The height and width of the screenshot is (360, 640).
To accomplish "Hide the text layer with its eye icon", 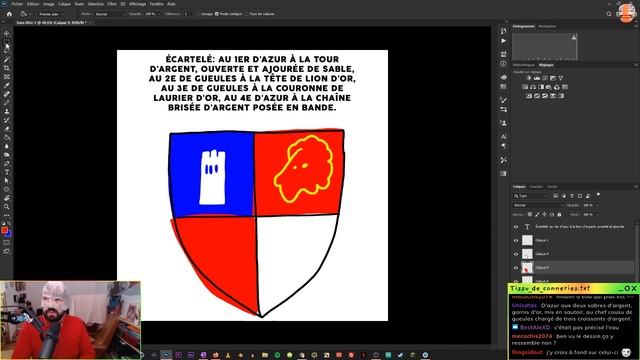I will point(516,227).
